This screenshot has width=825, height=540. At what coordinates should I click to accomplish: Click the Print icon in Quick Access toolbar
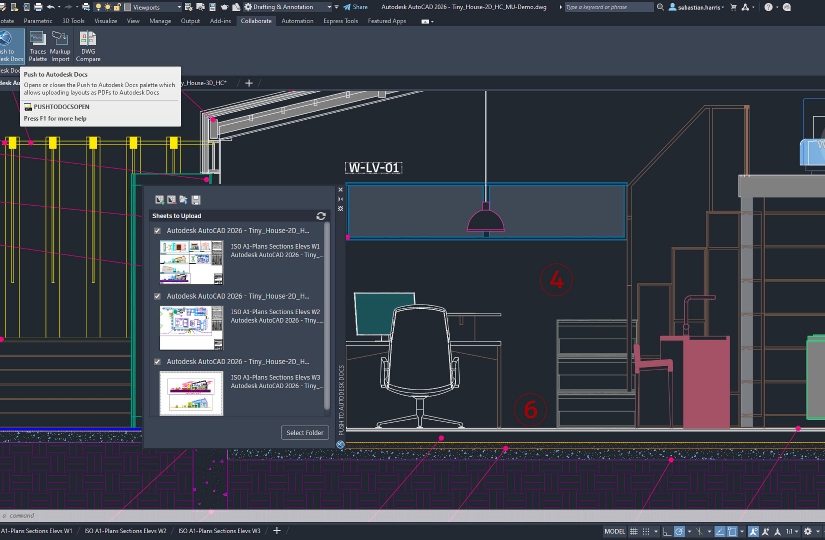(x=38, y=7)
